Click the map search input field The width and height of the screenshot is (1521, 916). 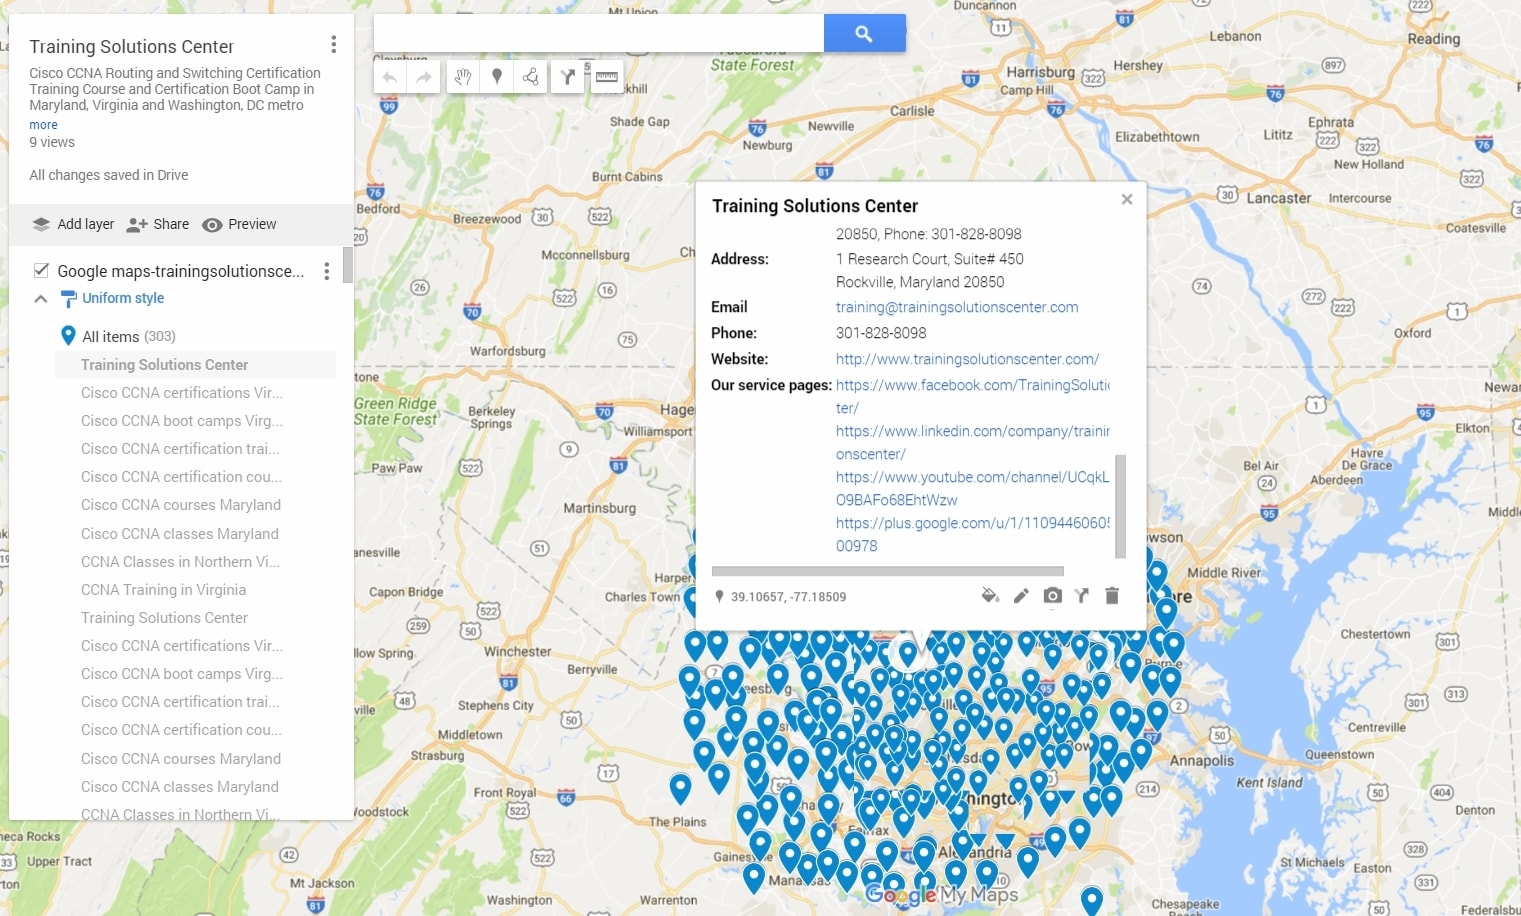[599, 33]
